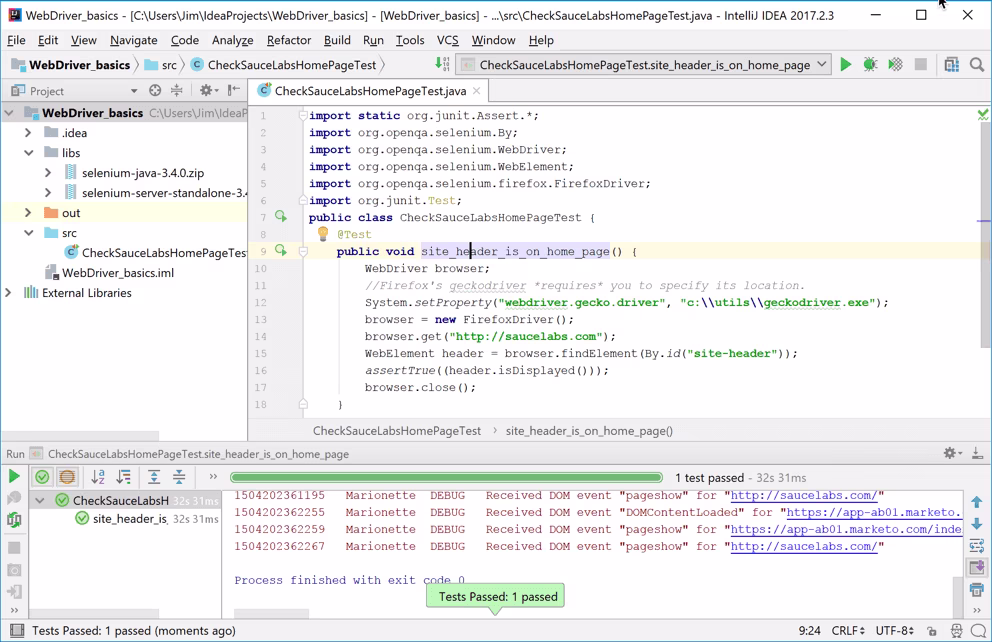Image resolution: width=992 pixels, height=642 pixels.
Task: Toggle Show Ignored tests filter
Action: coord(67,477)
